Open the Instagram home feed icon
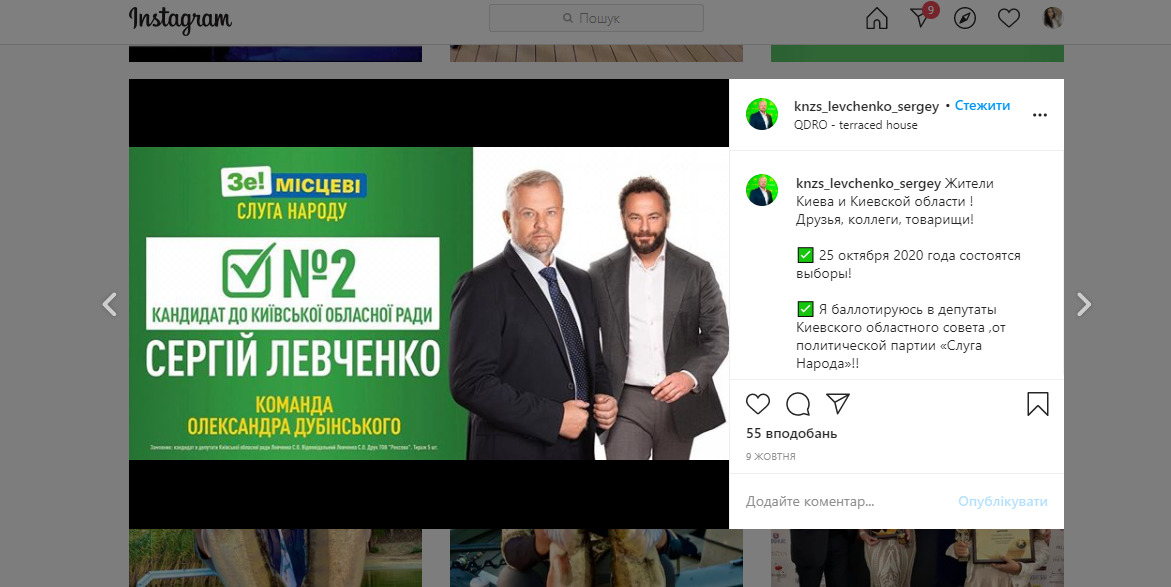The image size is (1171, 587). coord(877,18)
